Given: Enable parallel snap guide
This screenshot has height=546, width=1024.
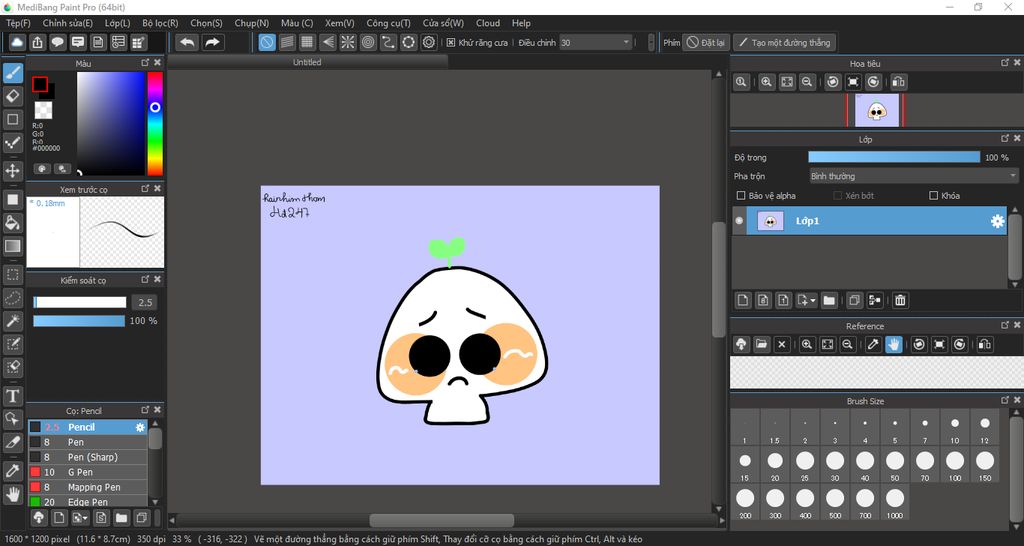Looking at the screenshot, I should [287, 42].
